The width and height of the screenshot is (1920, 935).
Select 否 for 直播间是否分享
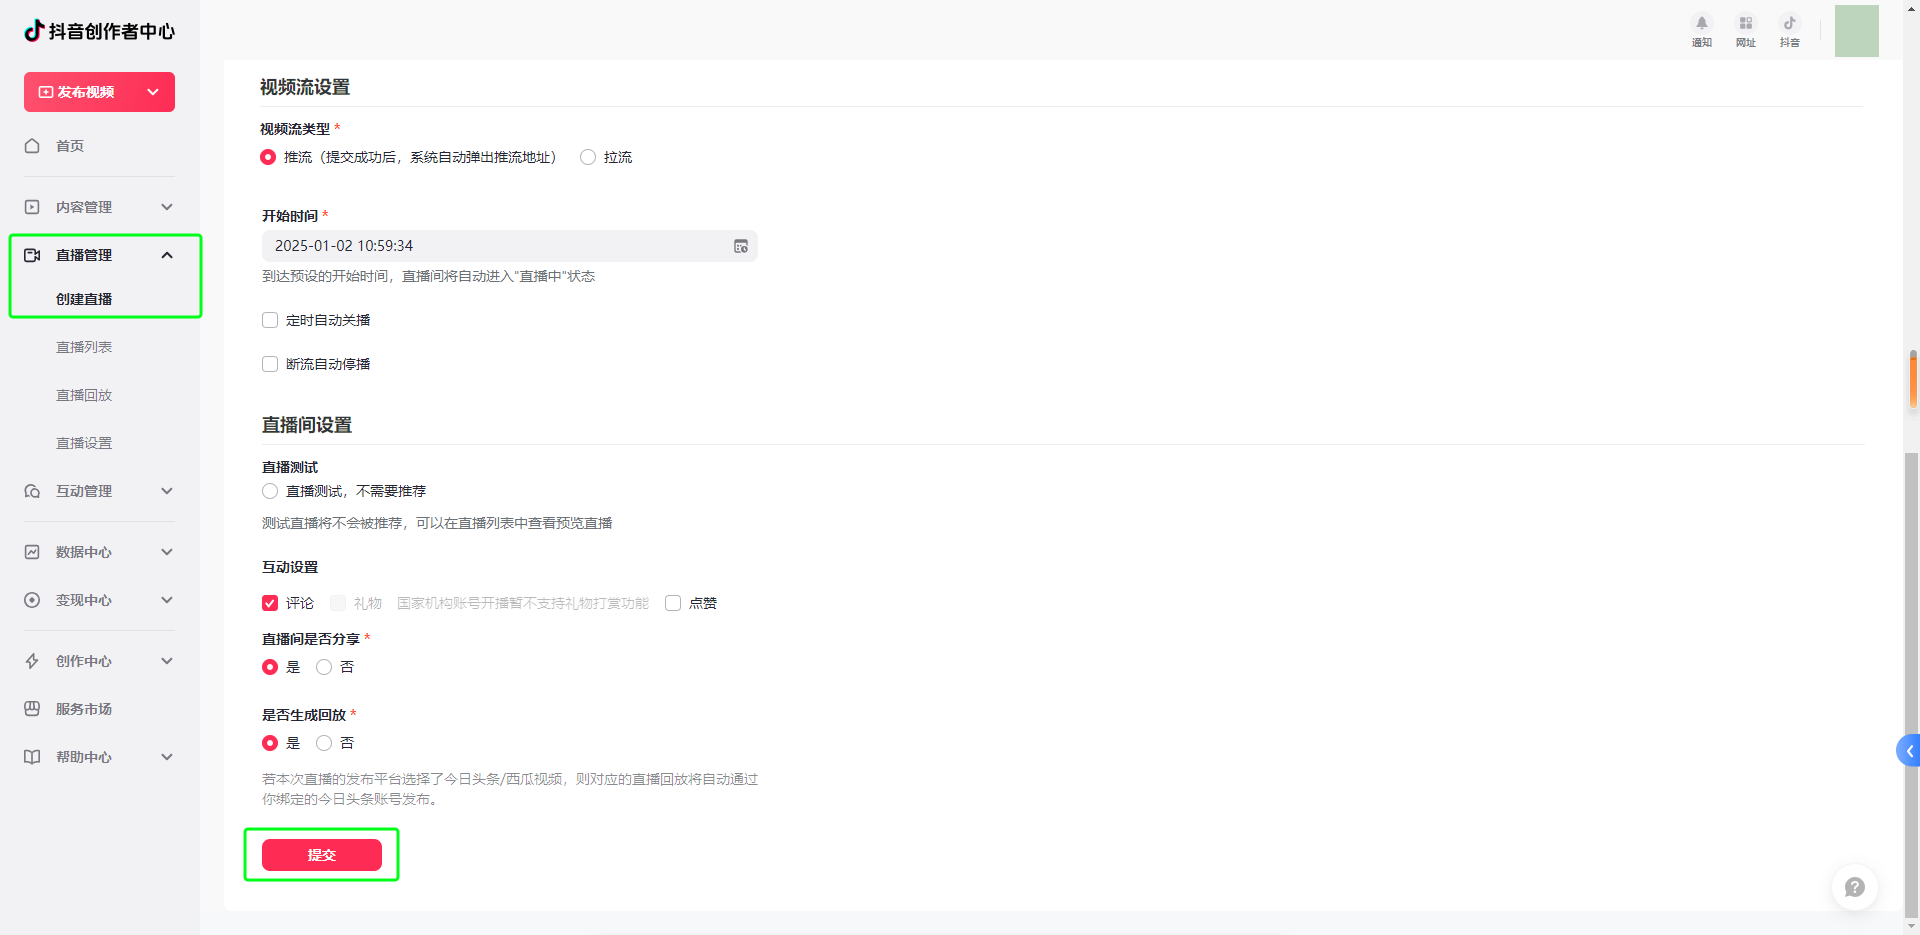point(324,667)
